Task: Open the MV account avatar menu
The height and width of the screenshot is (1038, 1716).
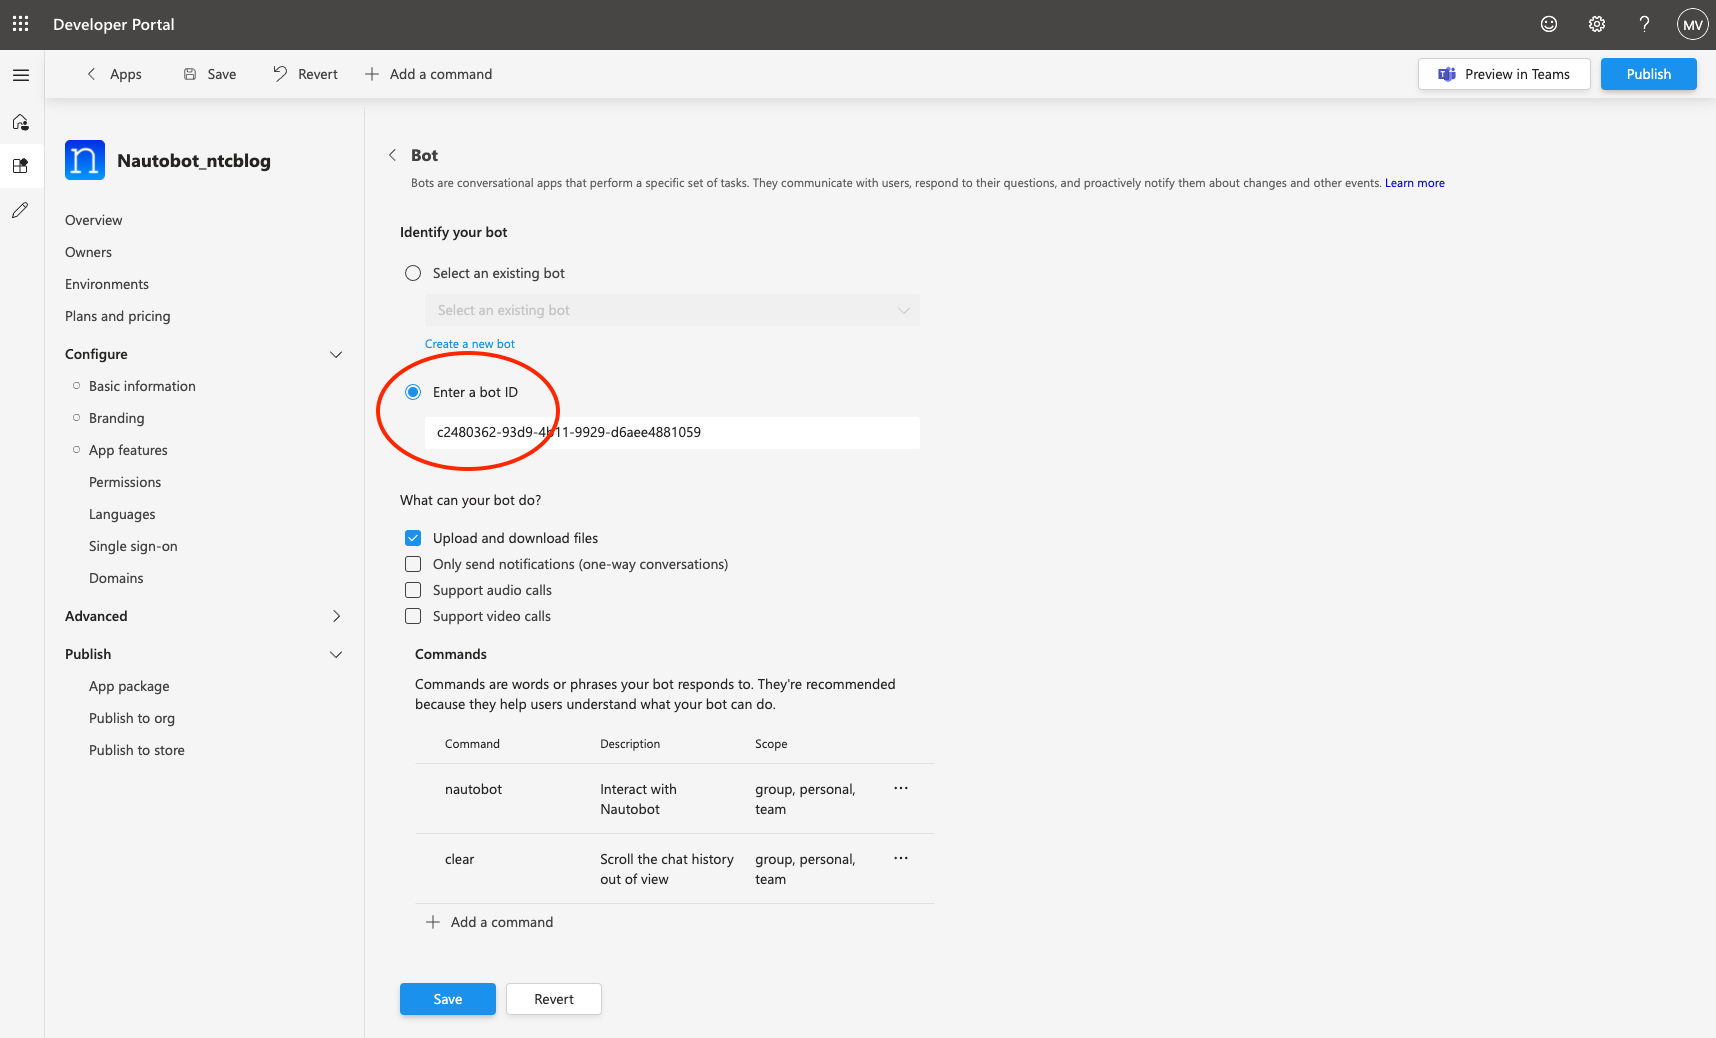Action: (x=1691, y=24)
